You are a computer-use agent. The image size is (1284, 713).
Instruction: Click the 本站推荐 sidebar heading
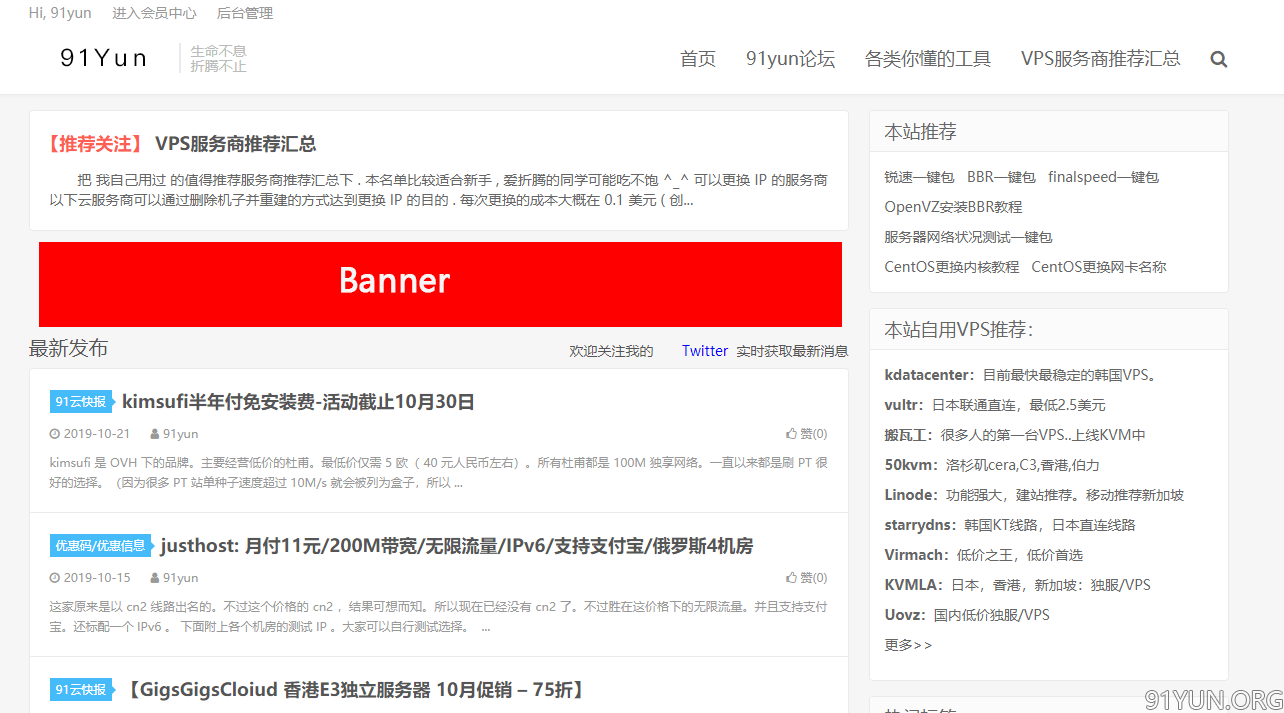click(x=920, y=132)
